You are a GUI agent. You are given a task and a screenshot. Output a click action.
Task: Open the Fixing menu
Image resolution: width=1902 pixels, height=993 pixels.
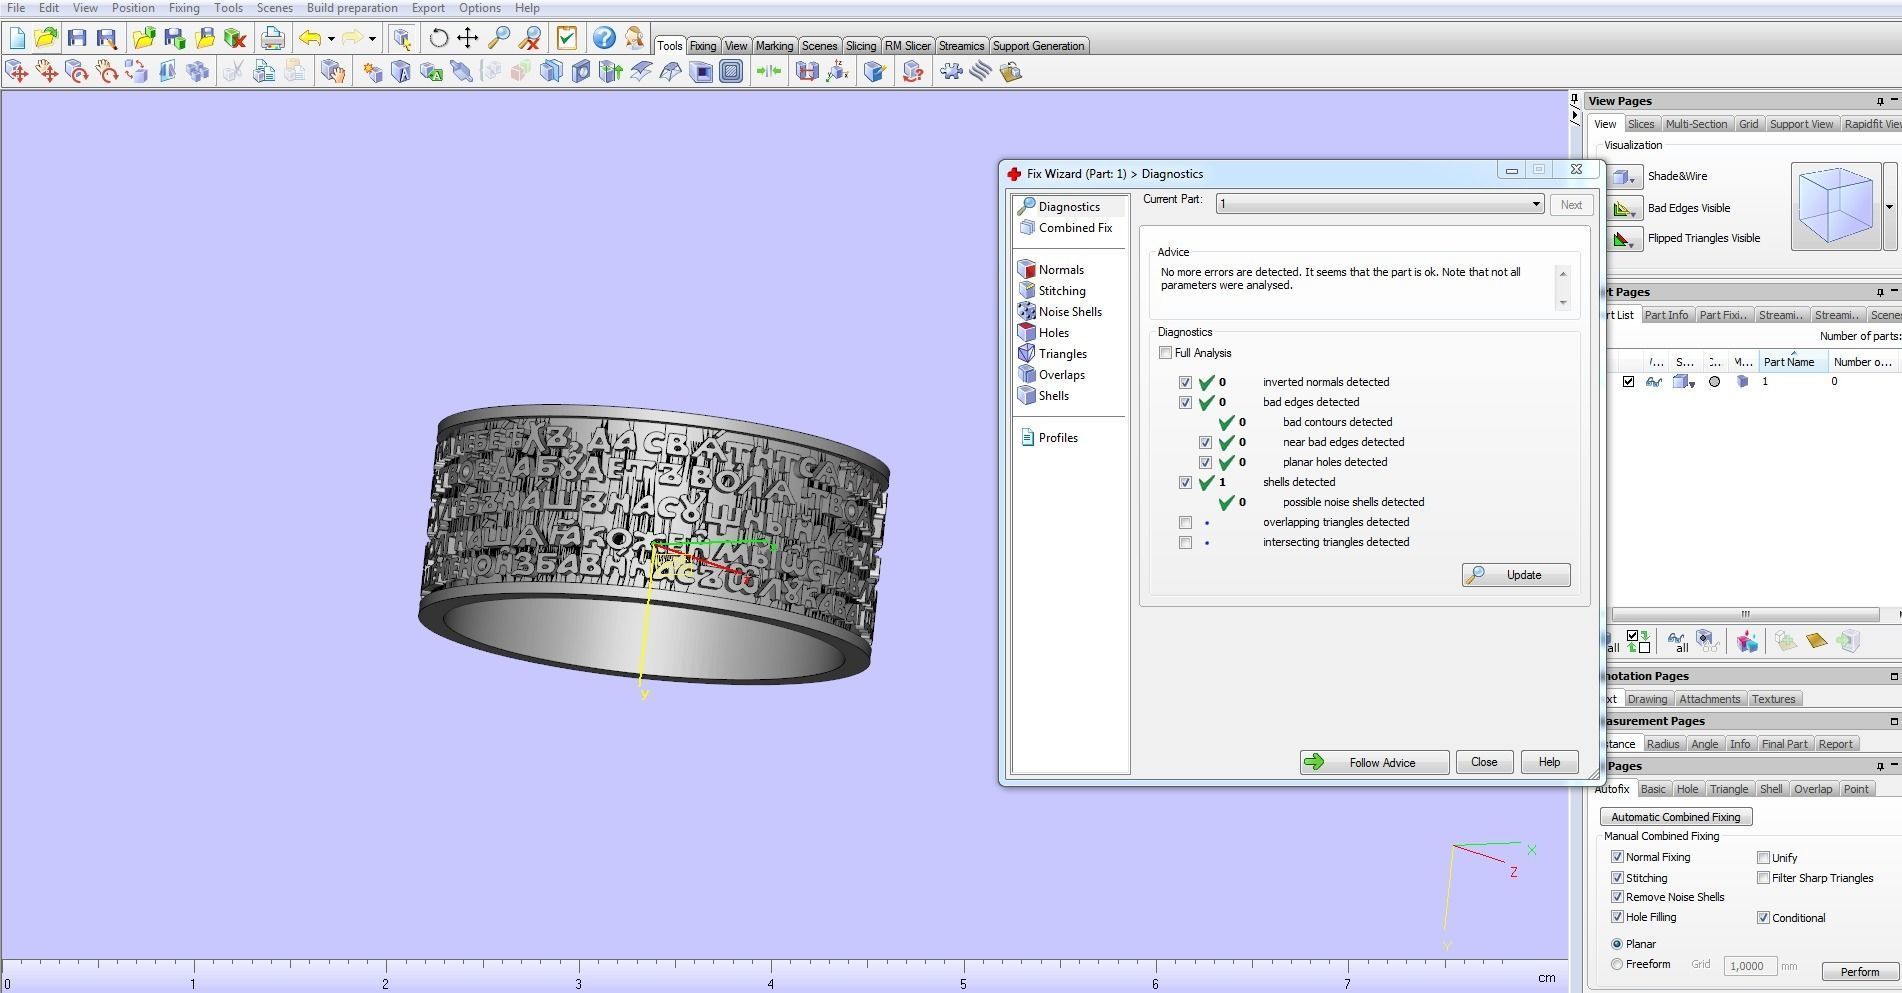(184, 8)
